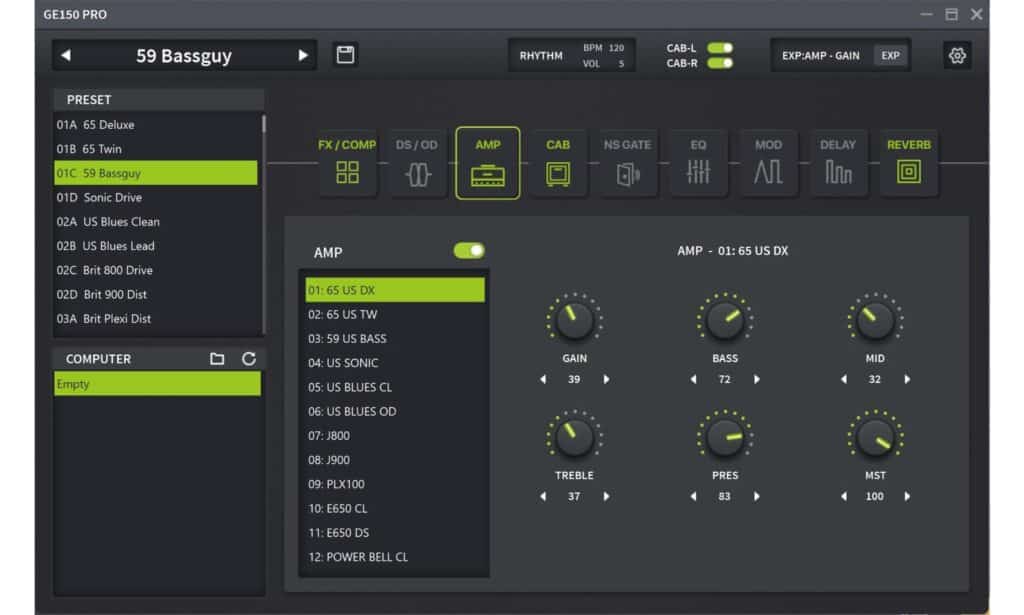This screenshot has height=615, width=1024.
Task: Increase the GAIN value
Action: pos(606,379)
